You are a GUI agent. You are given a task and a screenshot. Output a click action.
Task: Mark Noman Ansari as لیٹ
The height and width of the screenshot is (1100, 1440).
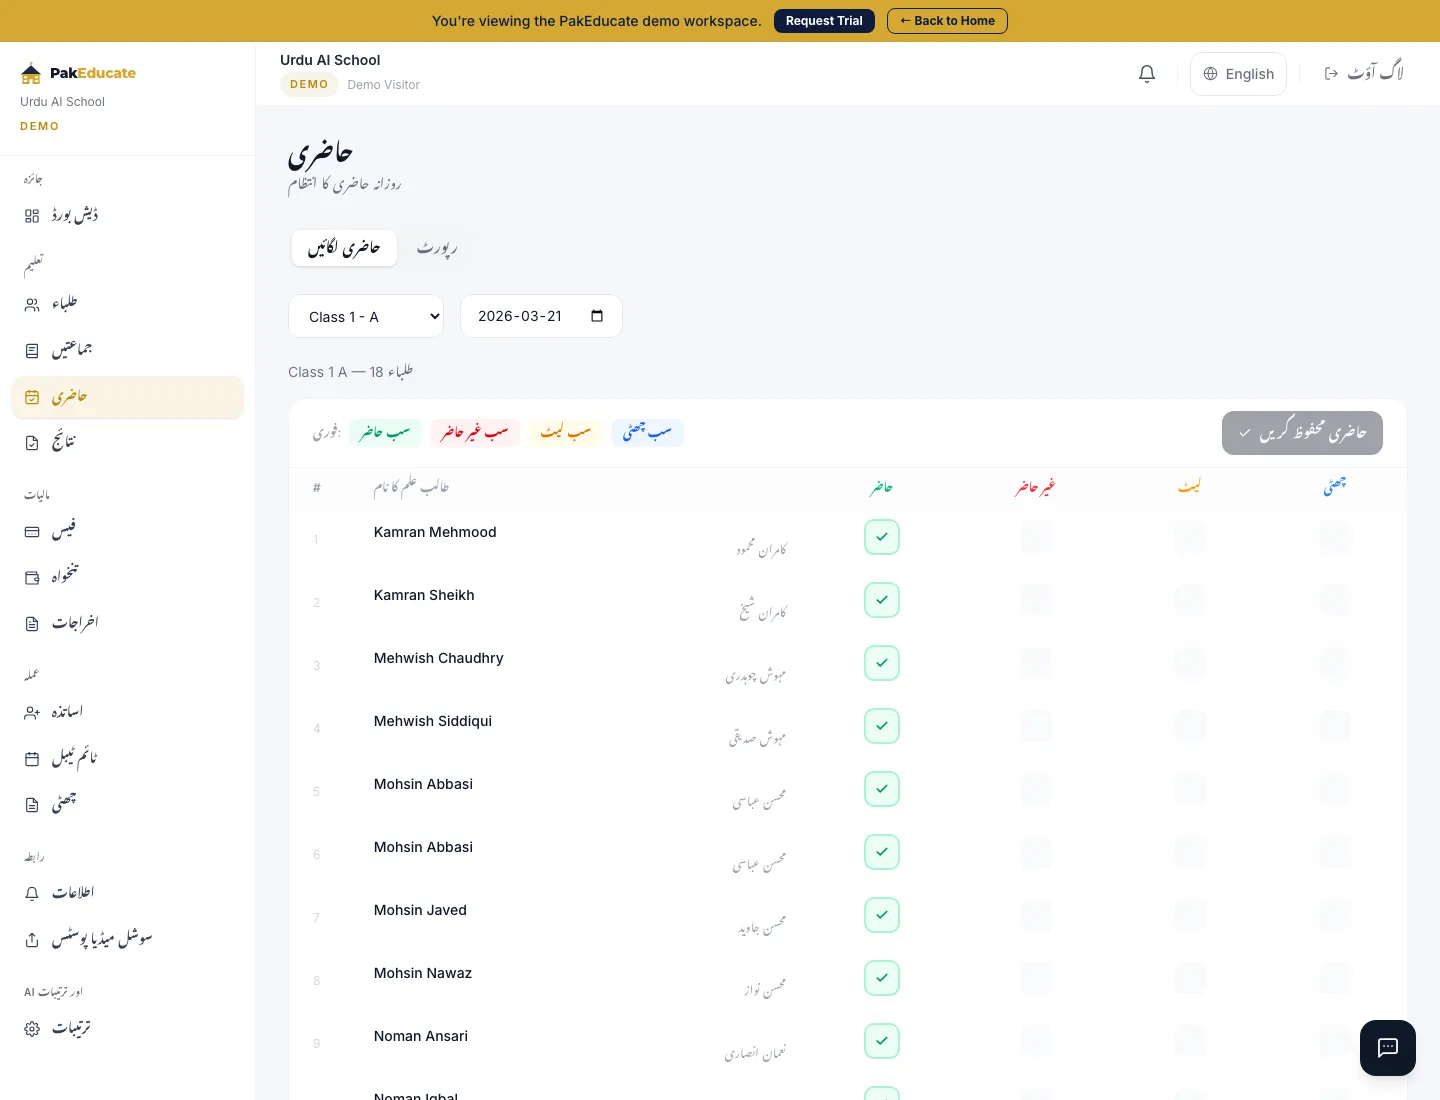pos(1189,1040)
